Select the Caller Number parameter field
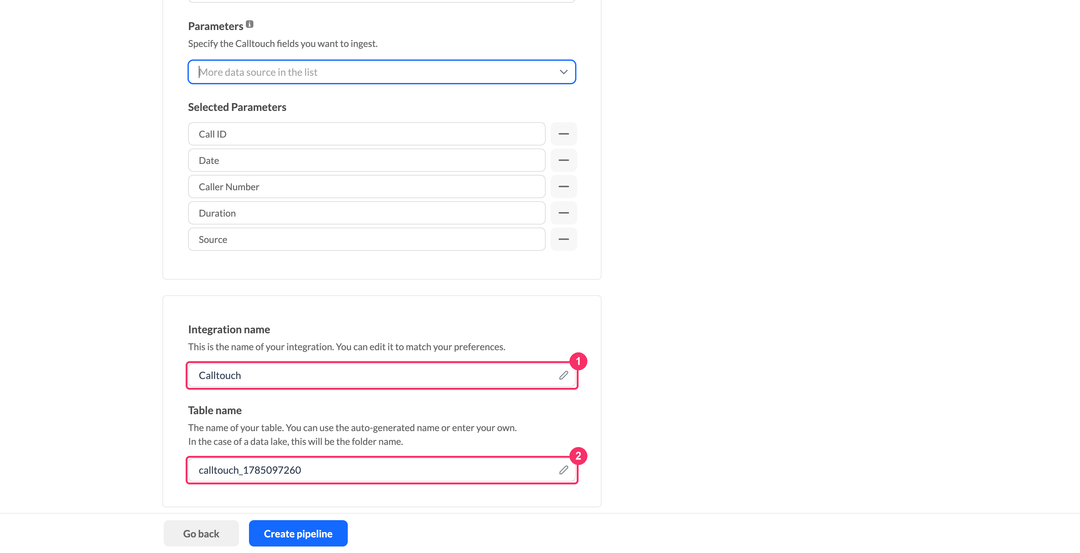This screenshot has width=1080, height=553. [366, 187]
